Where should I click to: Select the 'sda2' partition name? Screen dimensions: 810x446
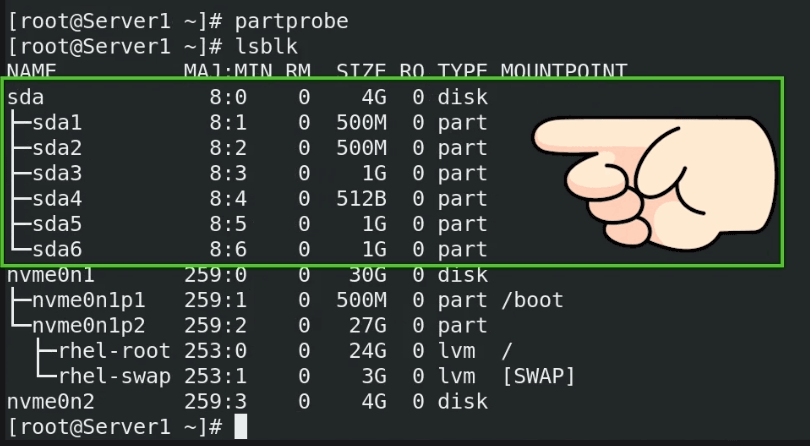(x=57, y=148)
